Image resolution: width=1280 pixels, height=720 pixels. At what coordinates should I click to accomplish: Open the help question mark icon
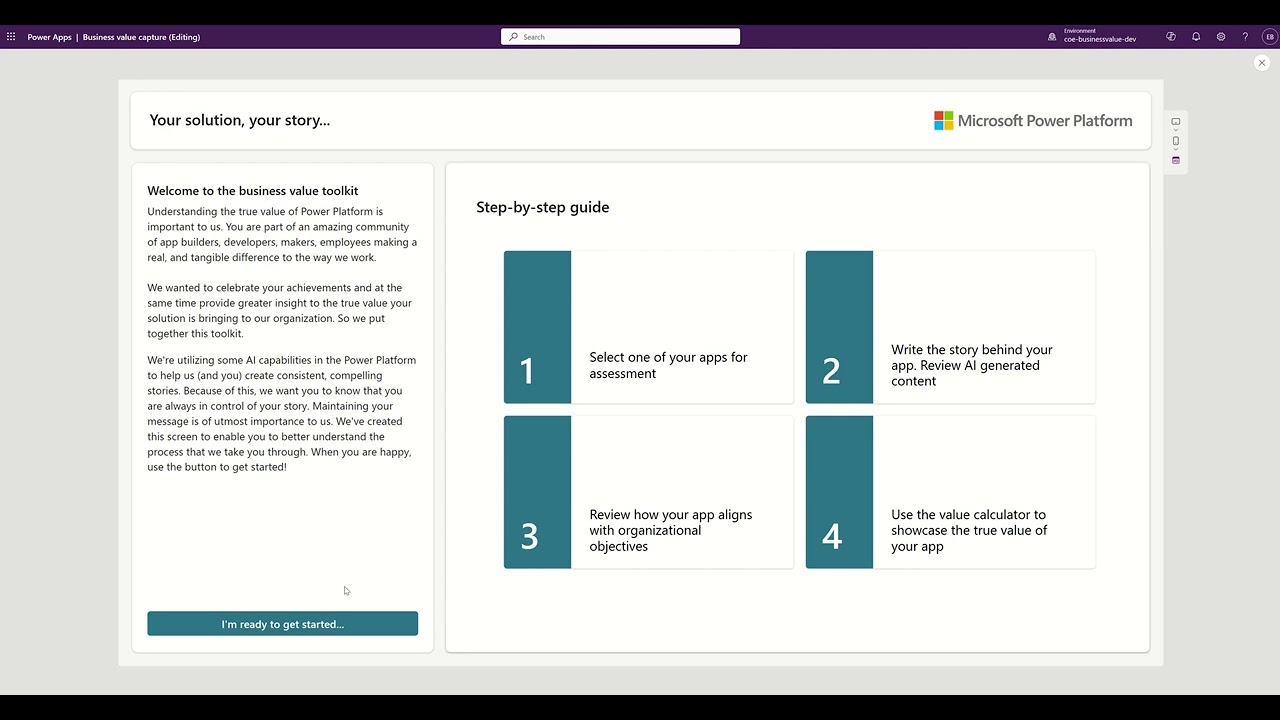tap(1245, 37)
